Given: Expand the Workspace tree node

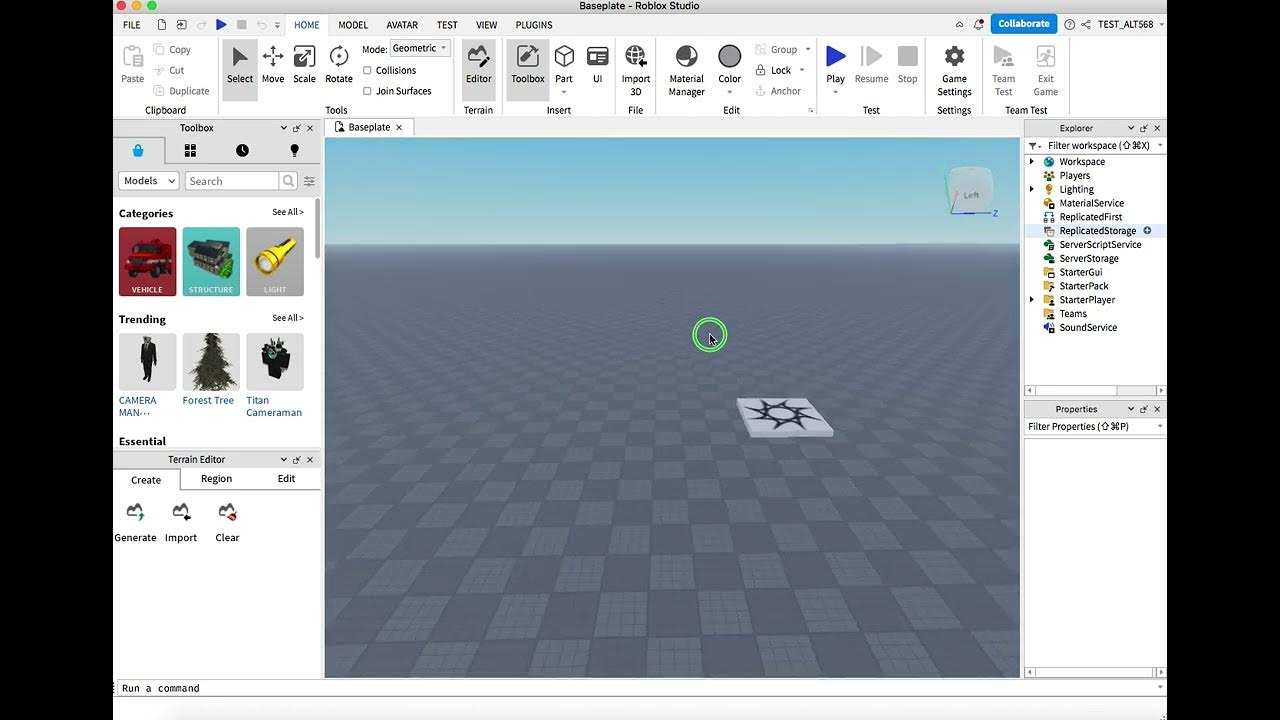Looking at the screenshot, I should (1032, 161).
